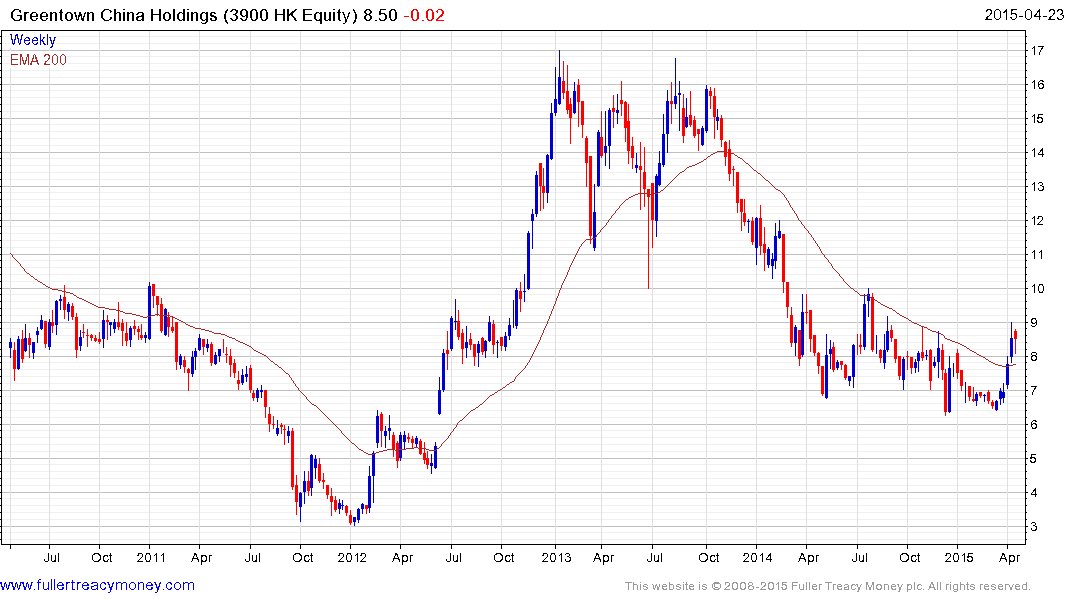This screenshot has height=600, width=1075.
Task: Click the 17 price level on the axis
Action: [1039, 51]
